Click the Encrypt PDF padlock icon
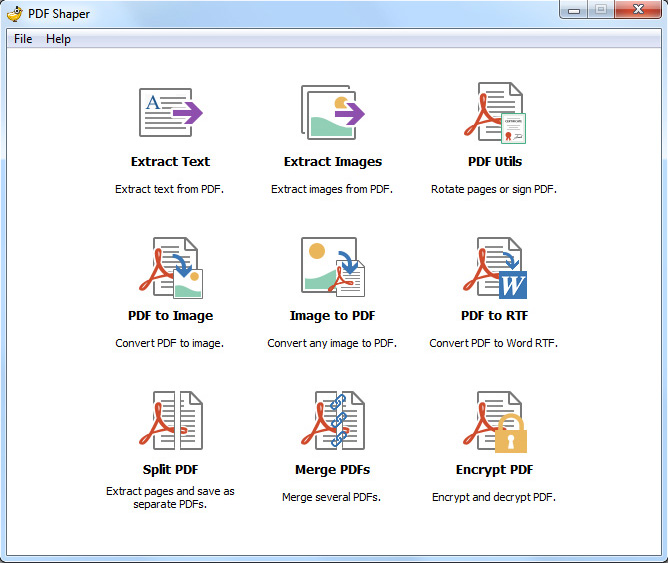Viewport: 668px width, 563px height. [494, 421]
